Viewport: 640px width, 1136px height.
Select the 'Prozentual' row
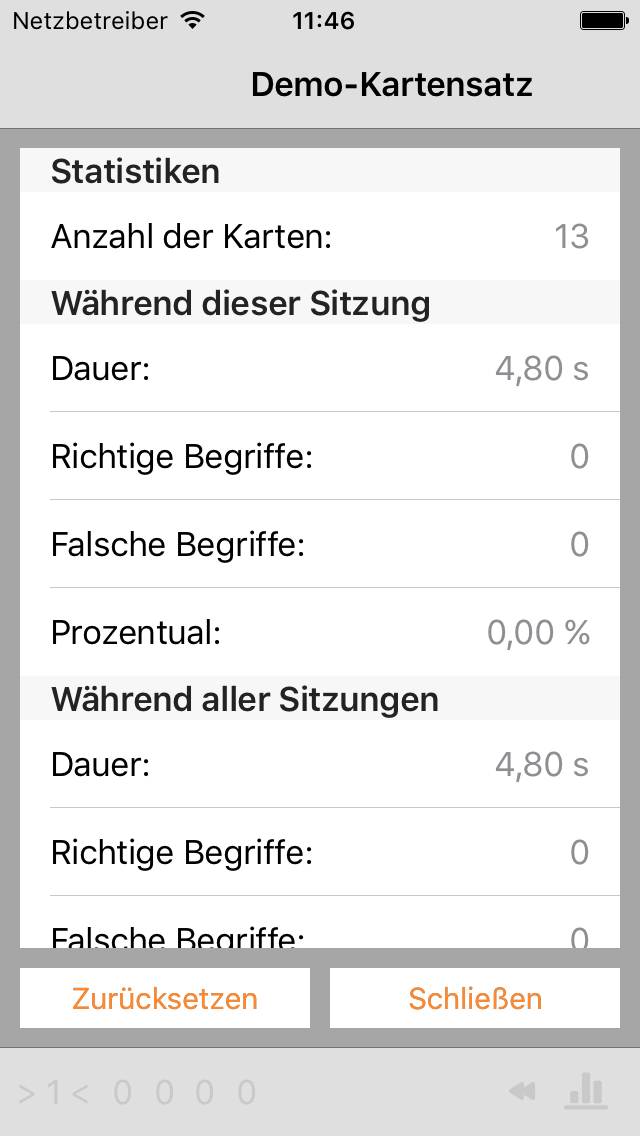click(x=320, y=632)
